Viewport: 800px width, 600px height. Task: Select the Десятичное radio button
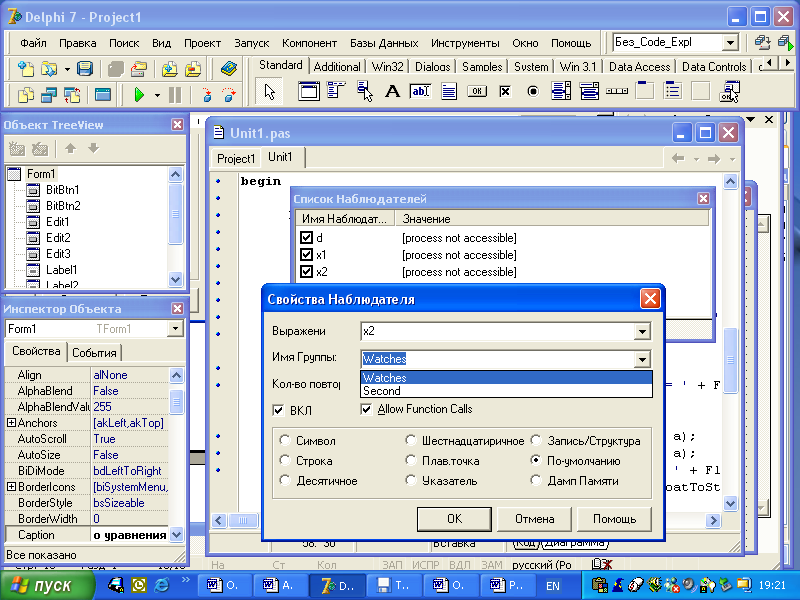pyautogui.click(x=285, y=480)
